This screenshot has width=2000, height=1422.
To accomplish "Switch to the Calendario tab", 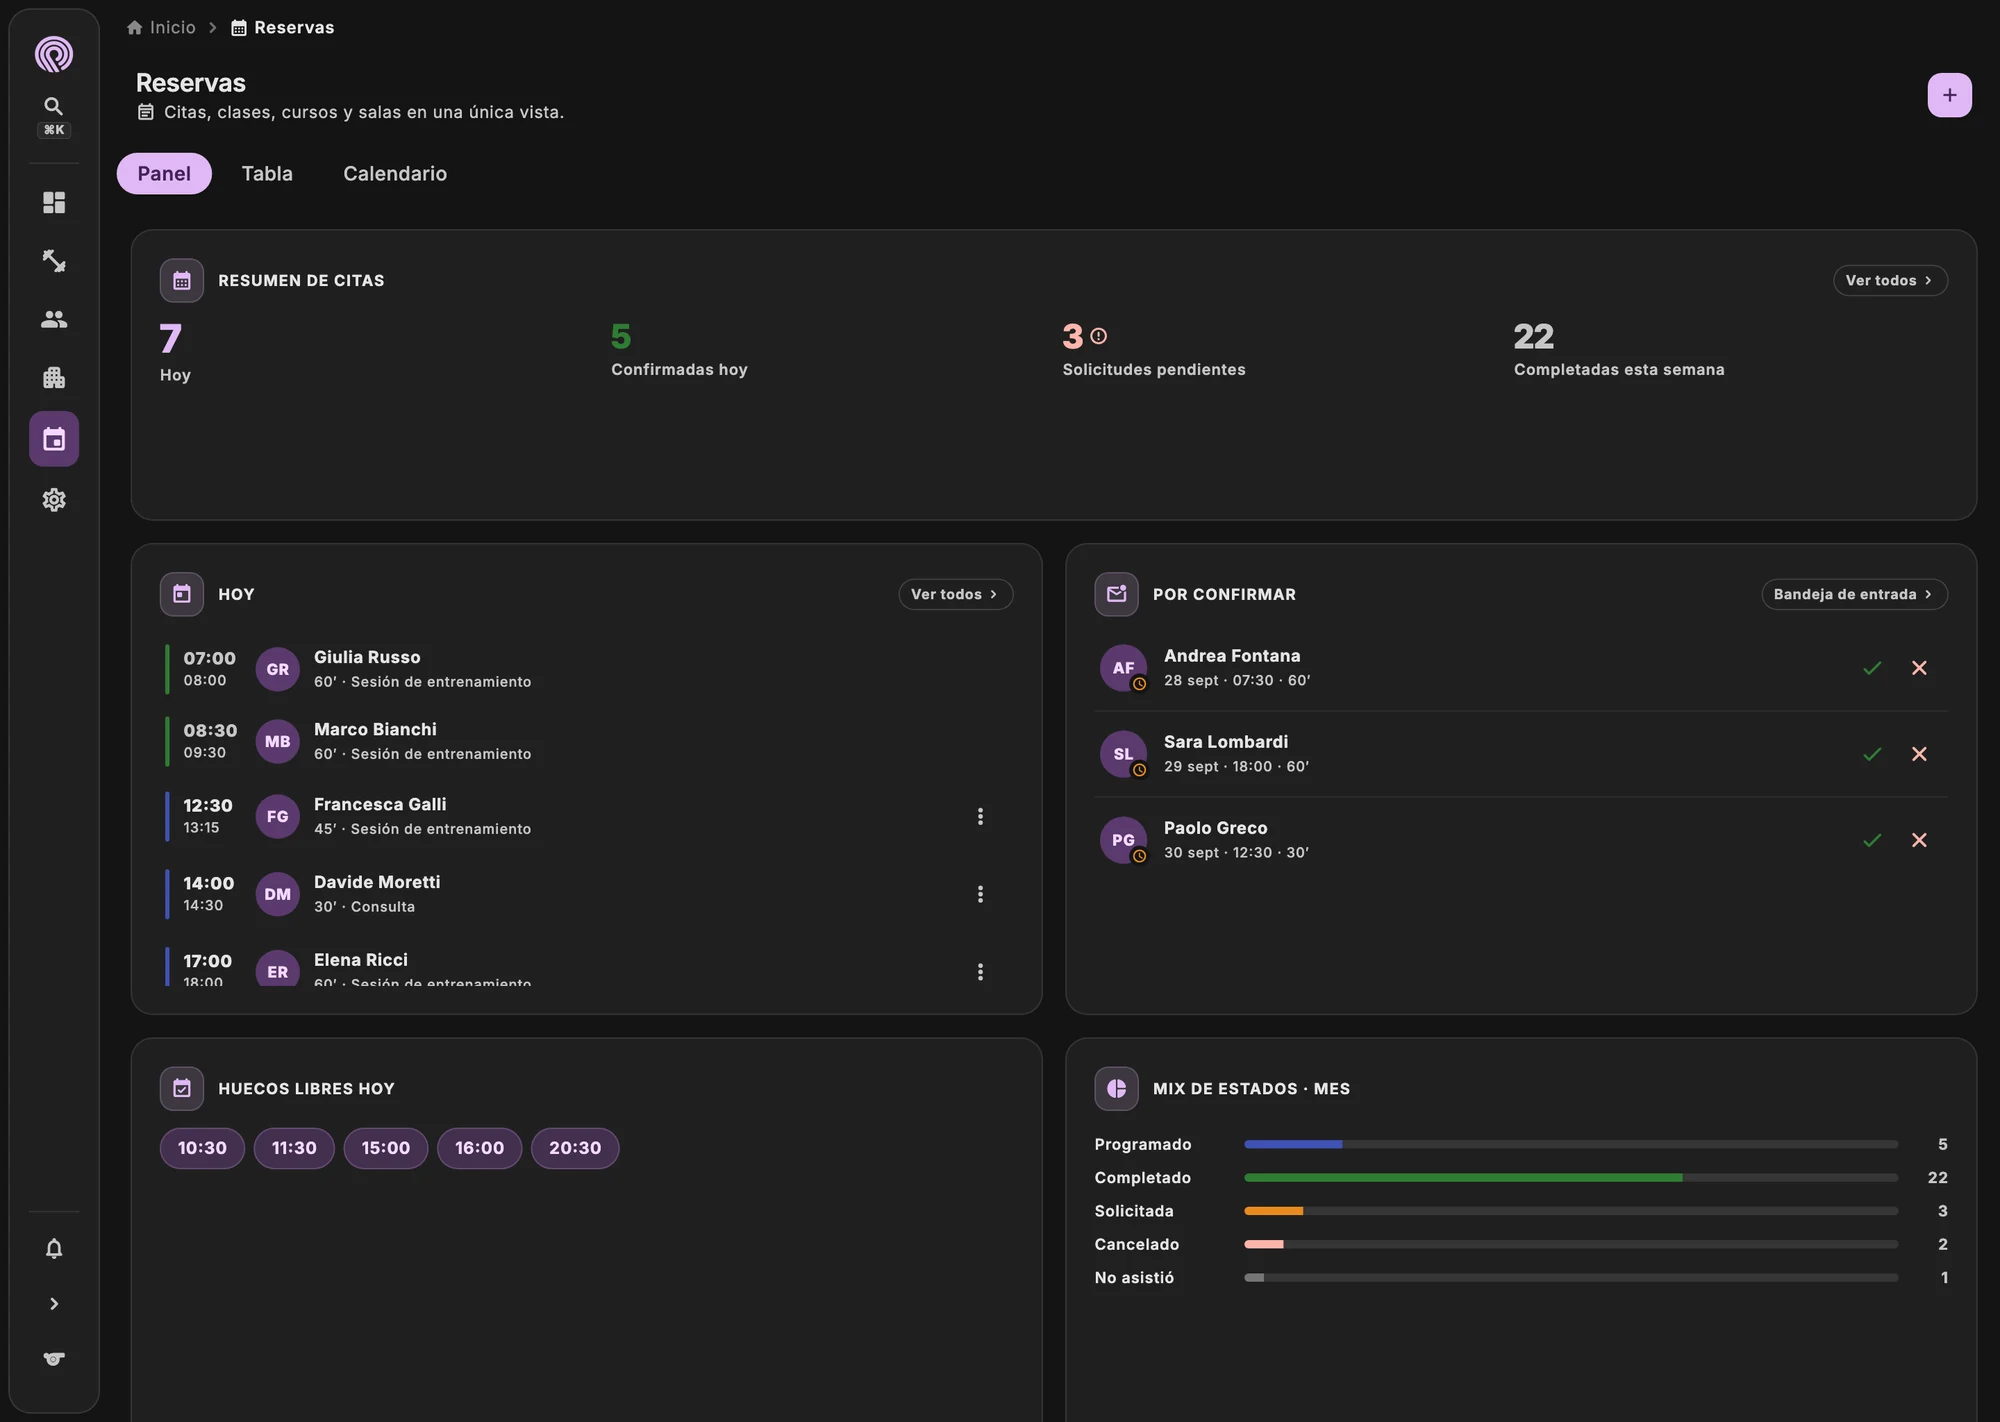I will (395, 174).
